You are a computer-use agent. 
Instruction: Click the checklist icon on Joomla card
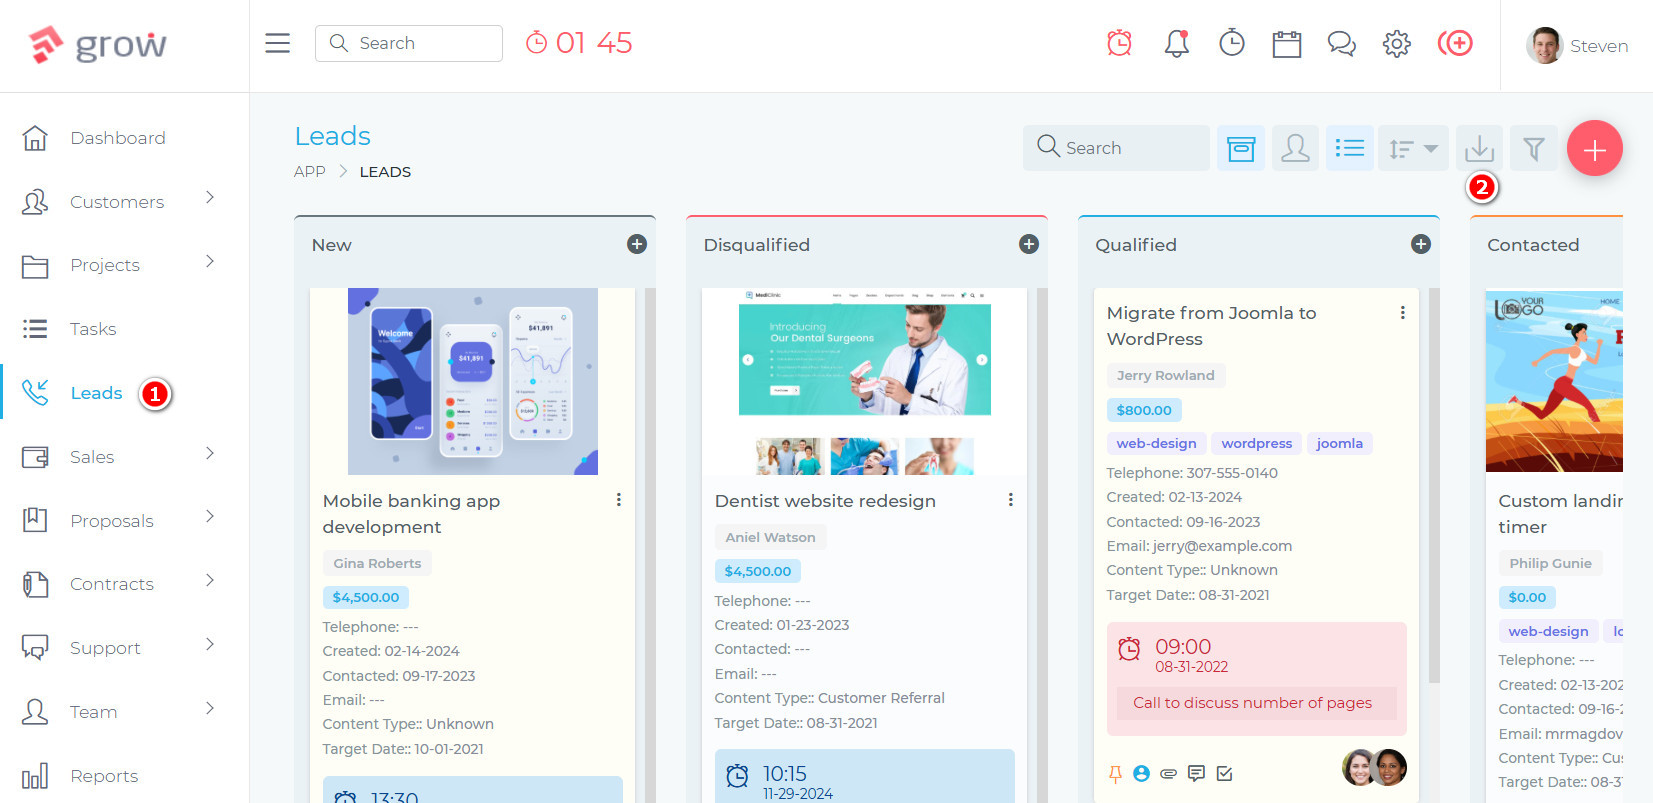(1225, 773)
